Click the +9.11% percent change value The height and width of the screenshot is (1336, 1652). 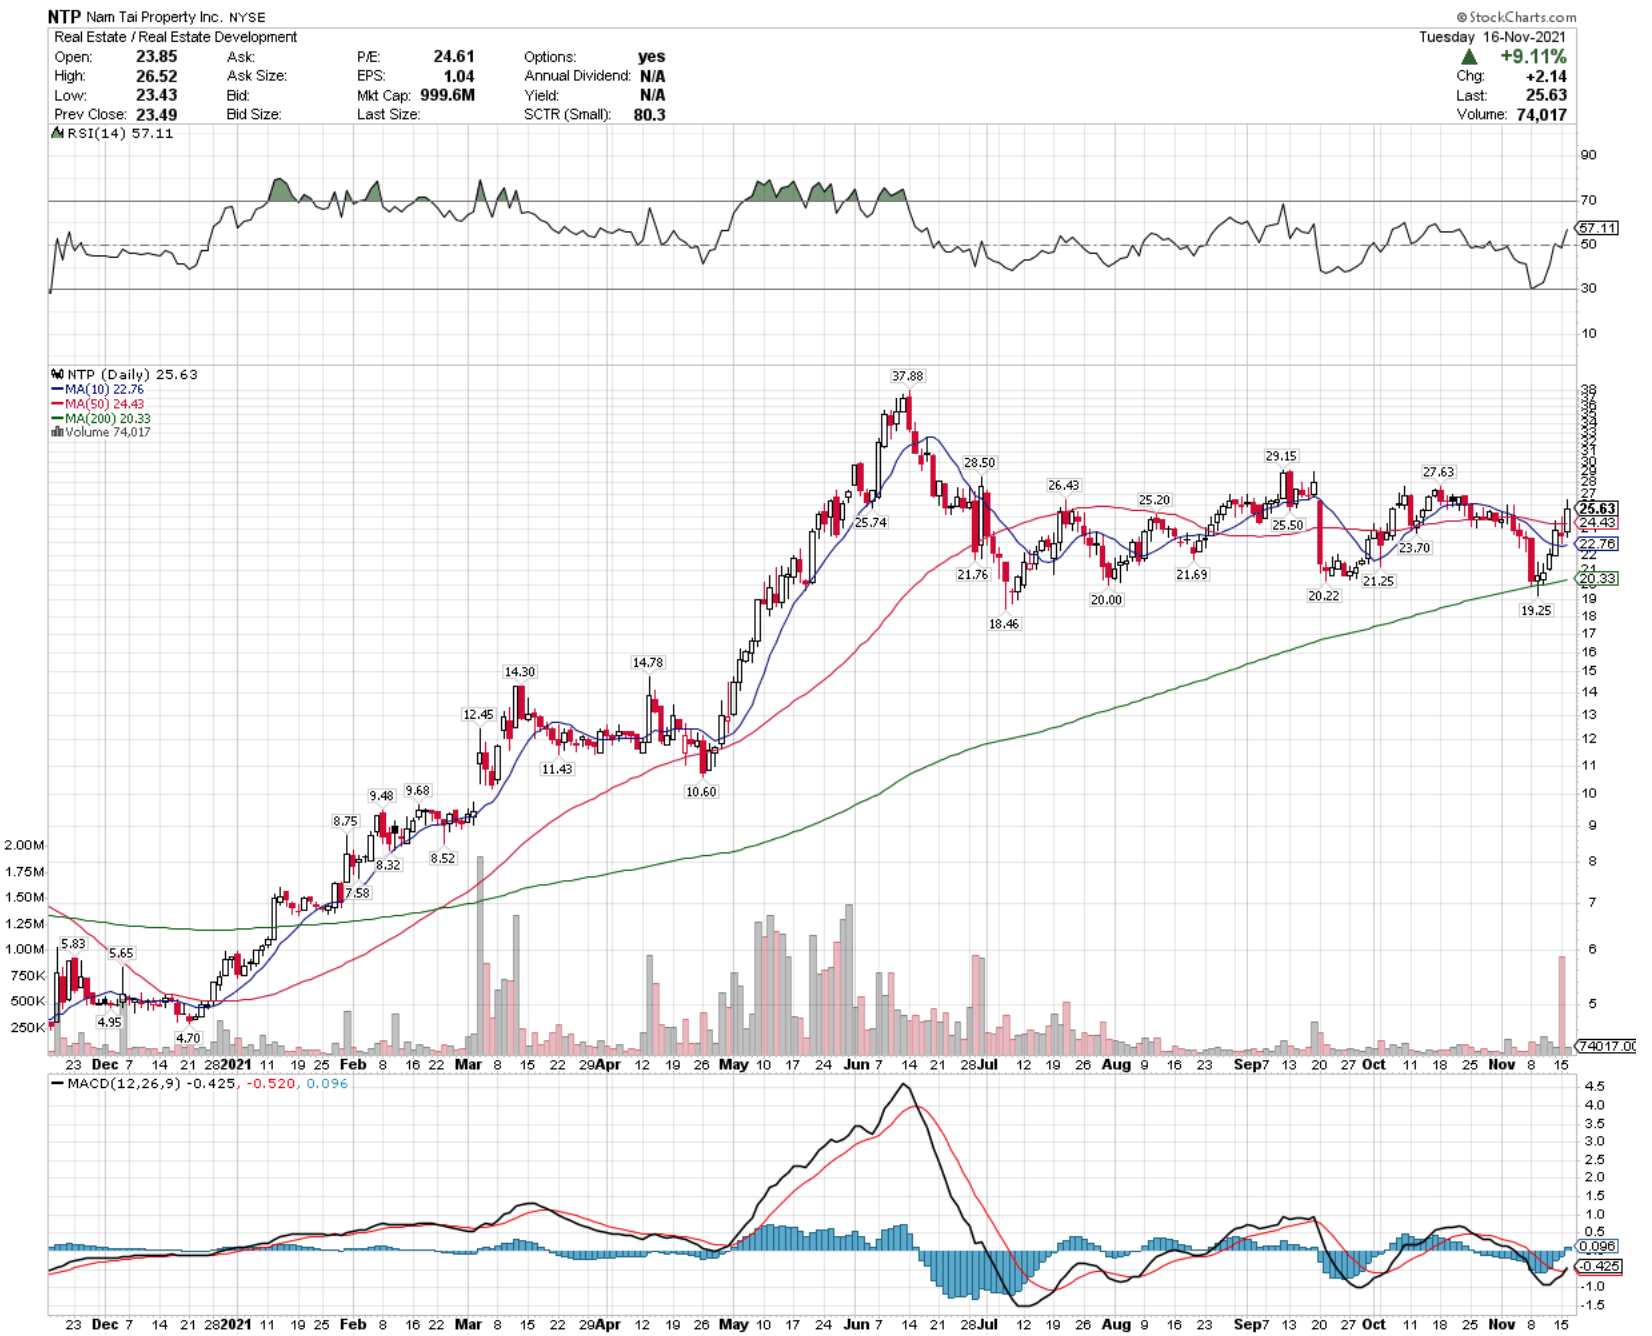tap(1533, 57)
